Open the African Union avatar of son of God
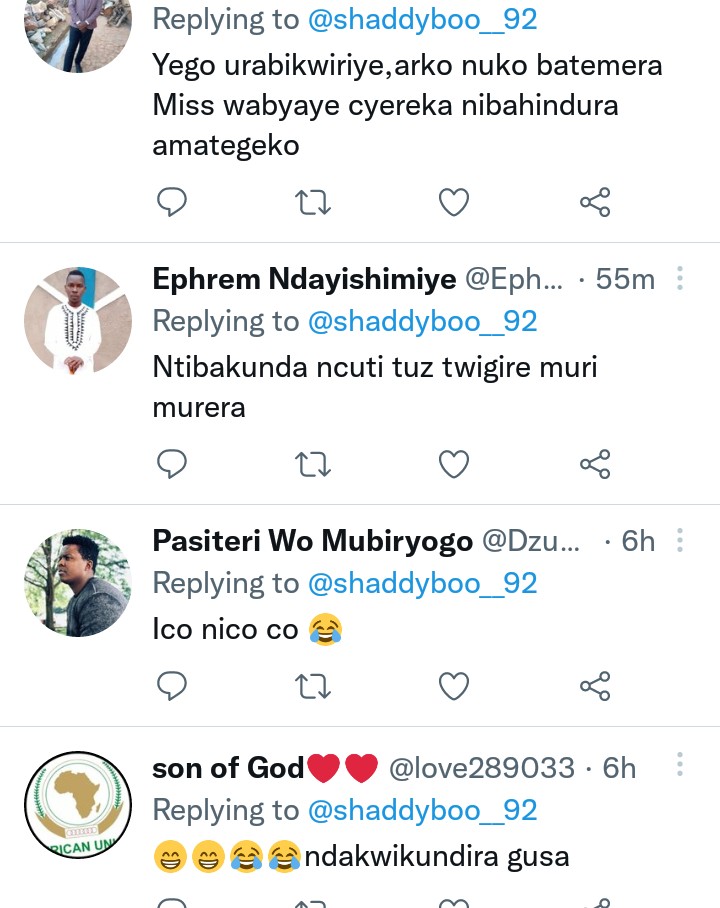The width and height of the screenshot is (720, 908). click(78, 805)
